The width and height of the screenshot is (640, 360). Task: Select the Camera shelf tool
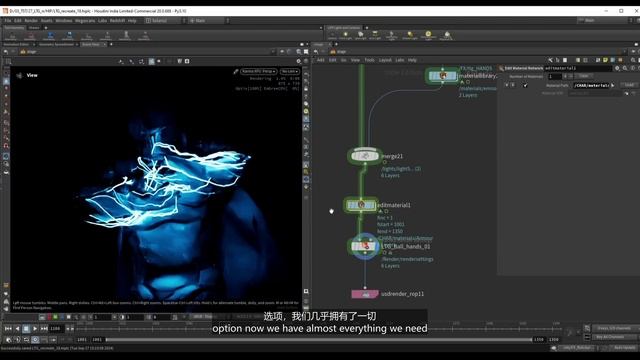[x=332, y=36]
